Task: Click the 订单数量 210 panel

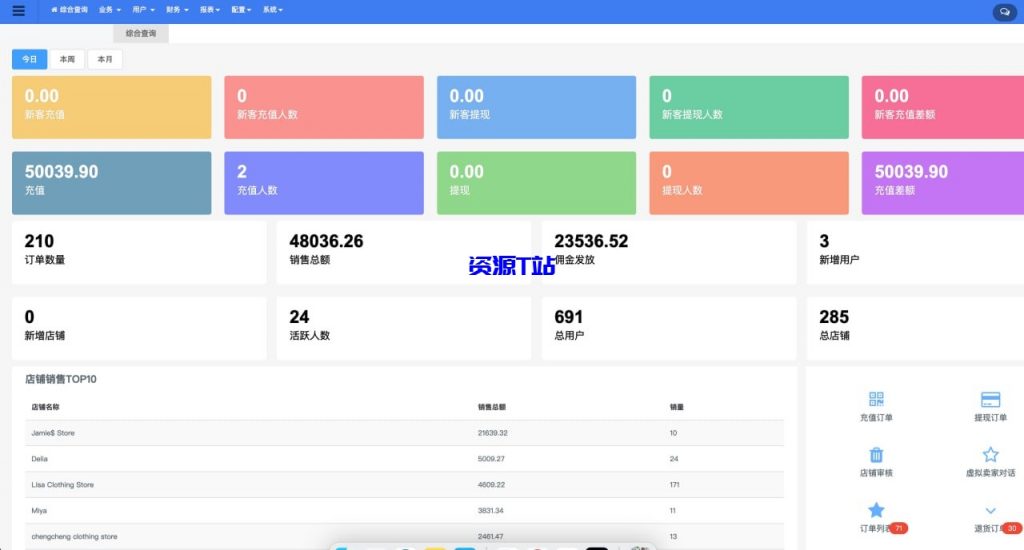Action: (x=139, y=252)
